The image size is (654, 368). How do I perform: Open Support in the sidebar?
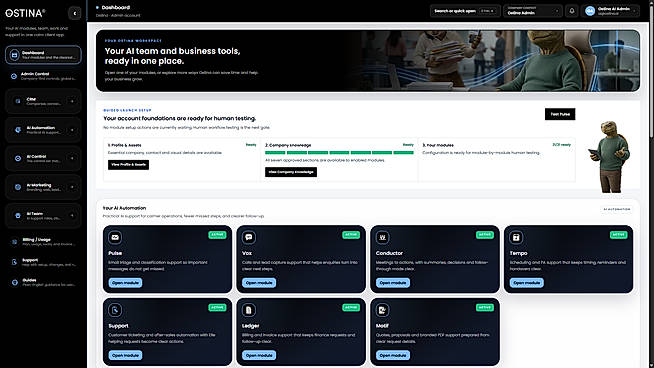43,262
